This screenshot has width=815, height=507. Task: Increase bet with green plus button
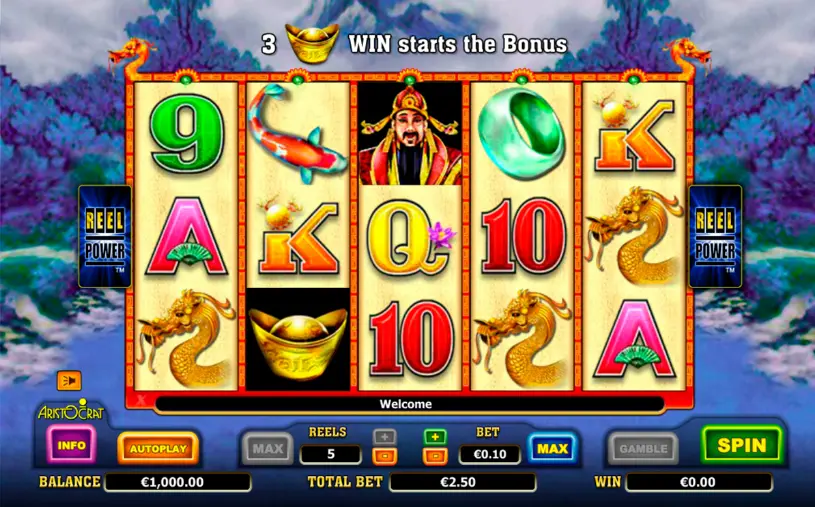pos(435,437)
